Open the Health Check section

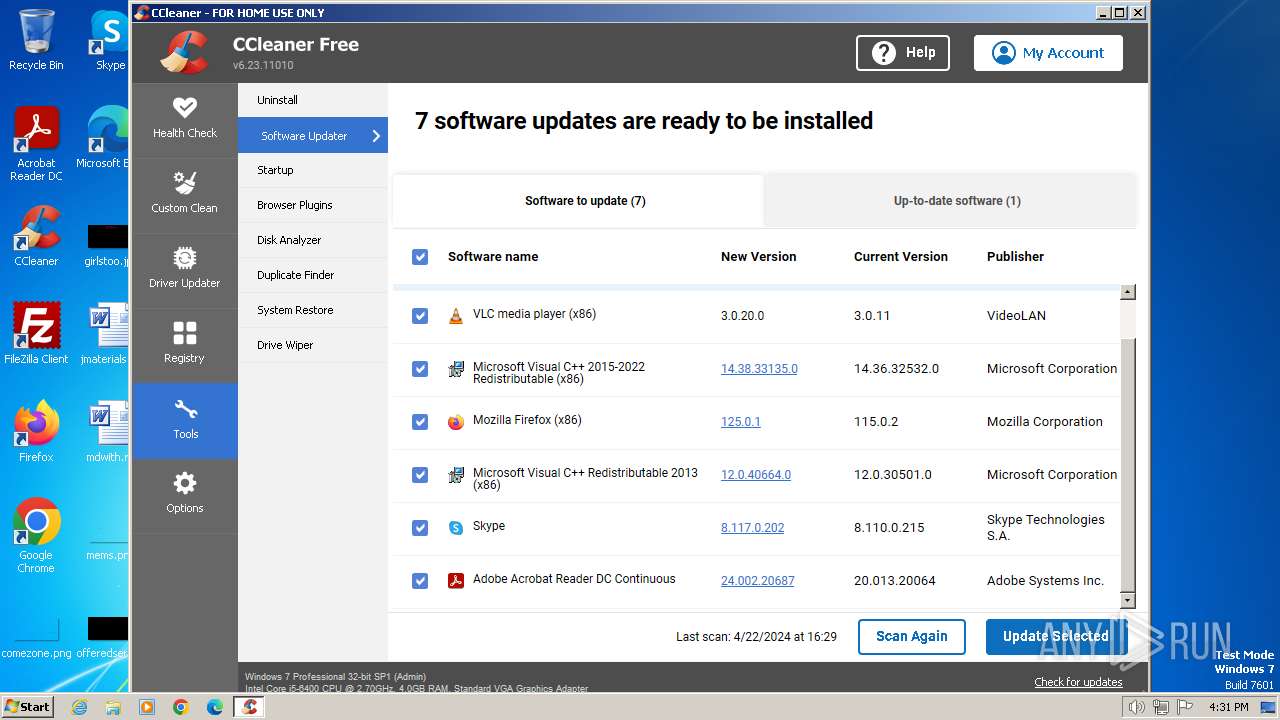pos(185,118)
